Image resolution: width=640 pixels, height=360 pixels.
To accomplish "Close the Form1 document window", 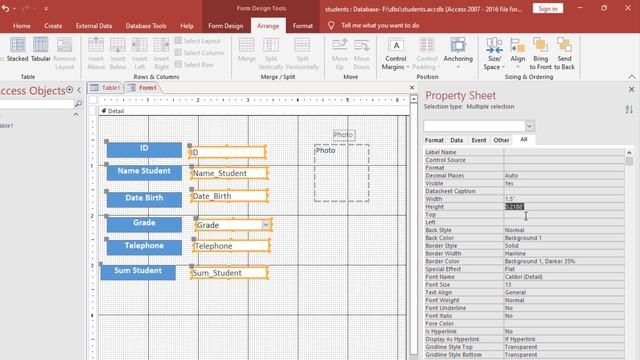I will [412, 87].
